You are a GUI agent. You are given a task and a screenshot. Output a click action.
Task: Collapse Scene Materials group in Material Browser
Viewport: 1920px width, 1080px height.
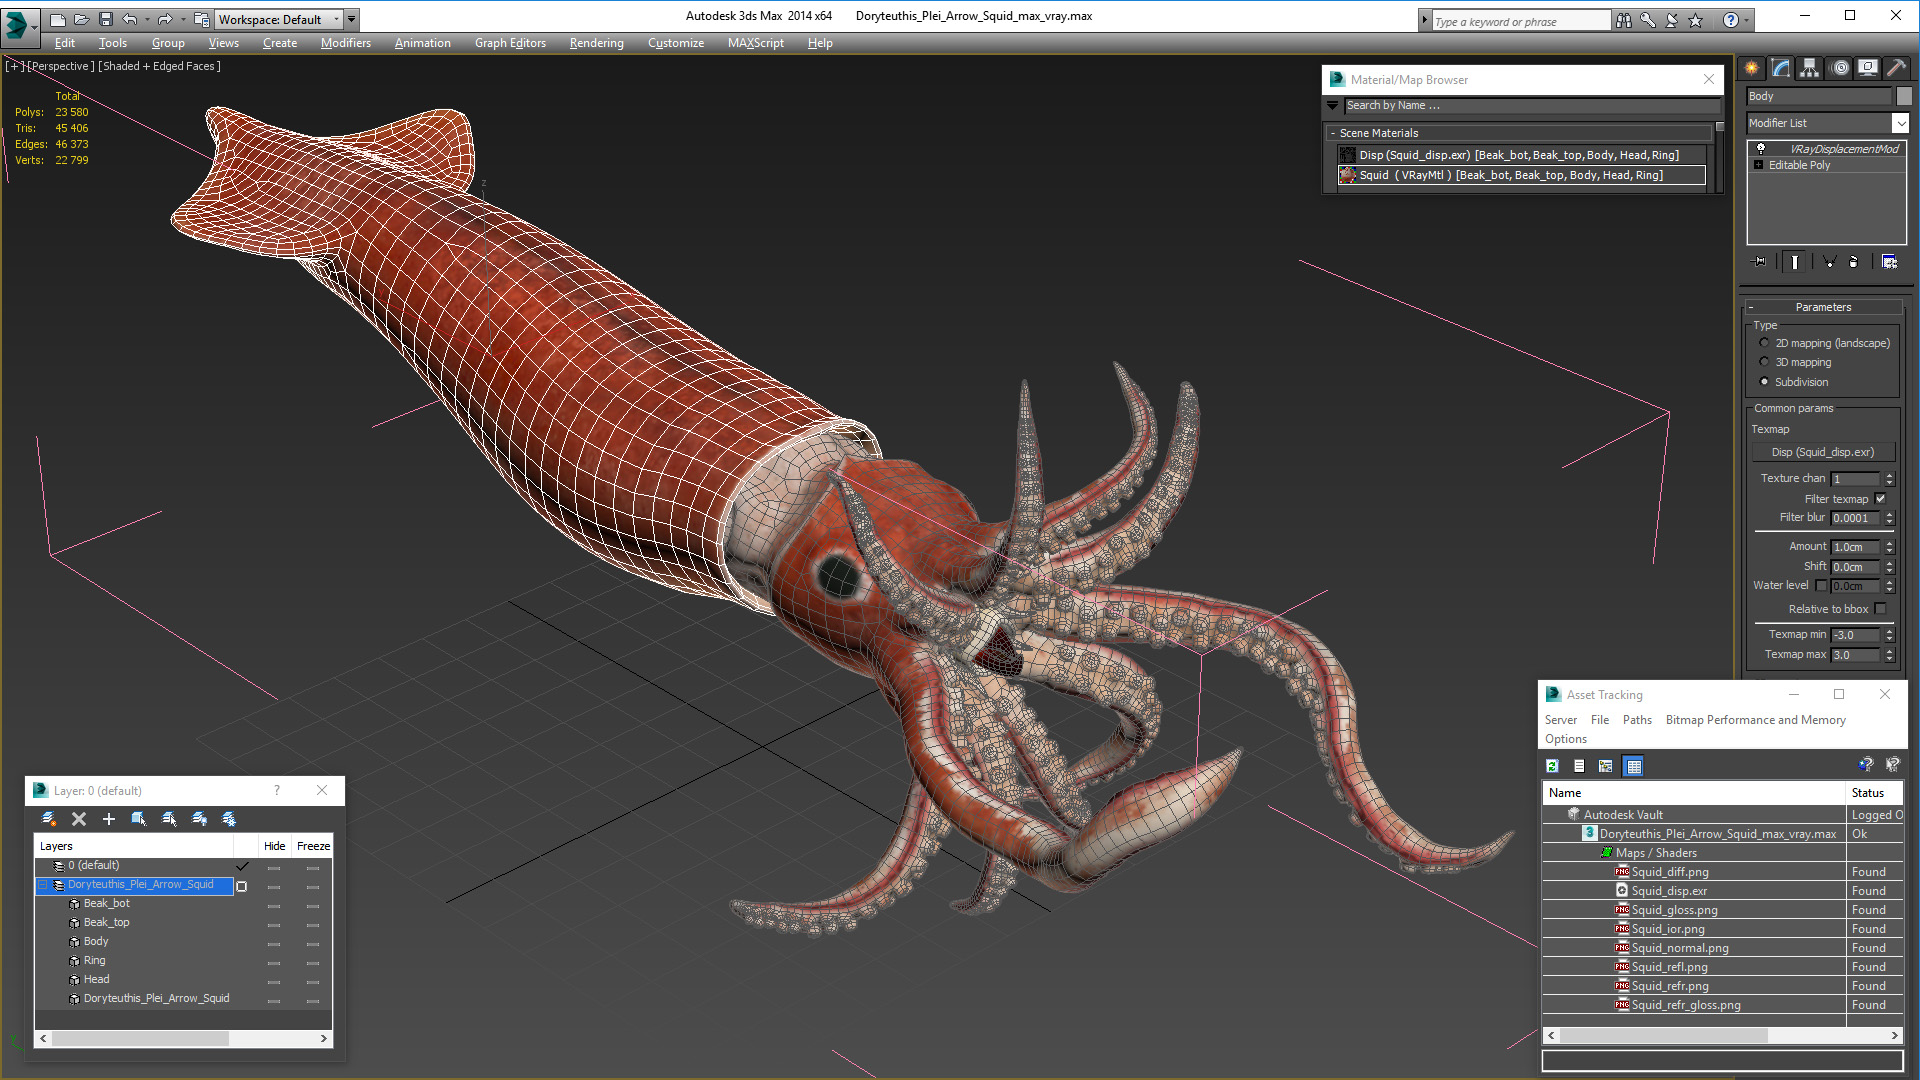1333,133
